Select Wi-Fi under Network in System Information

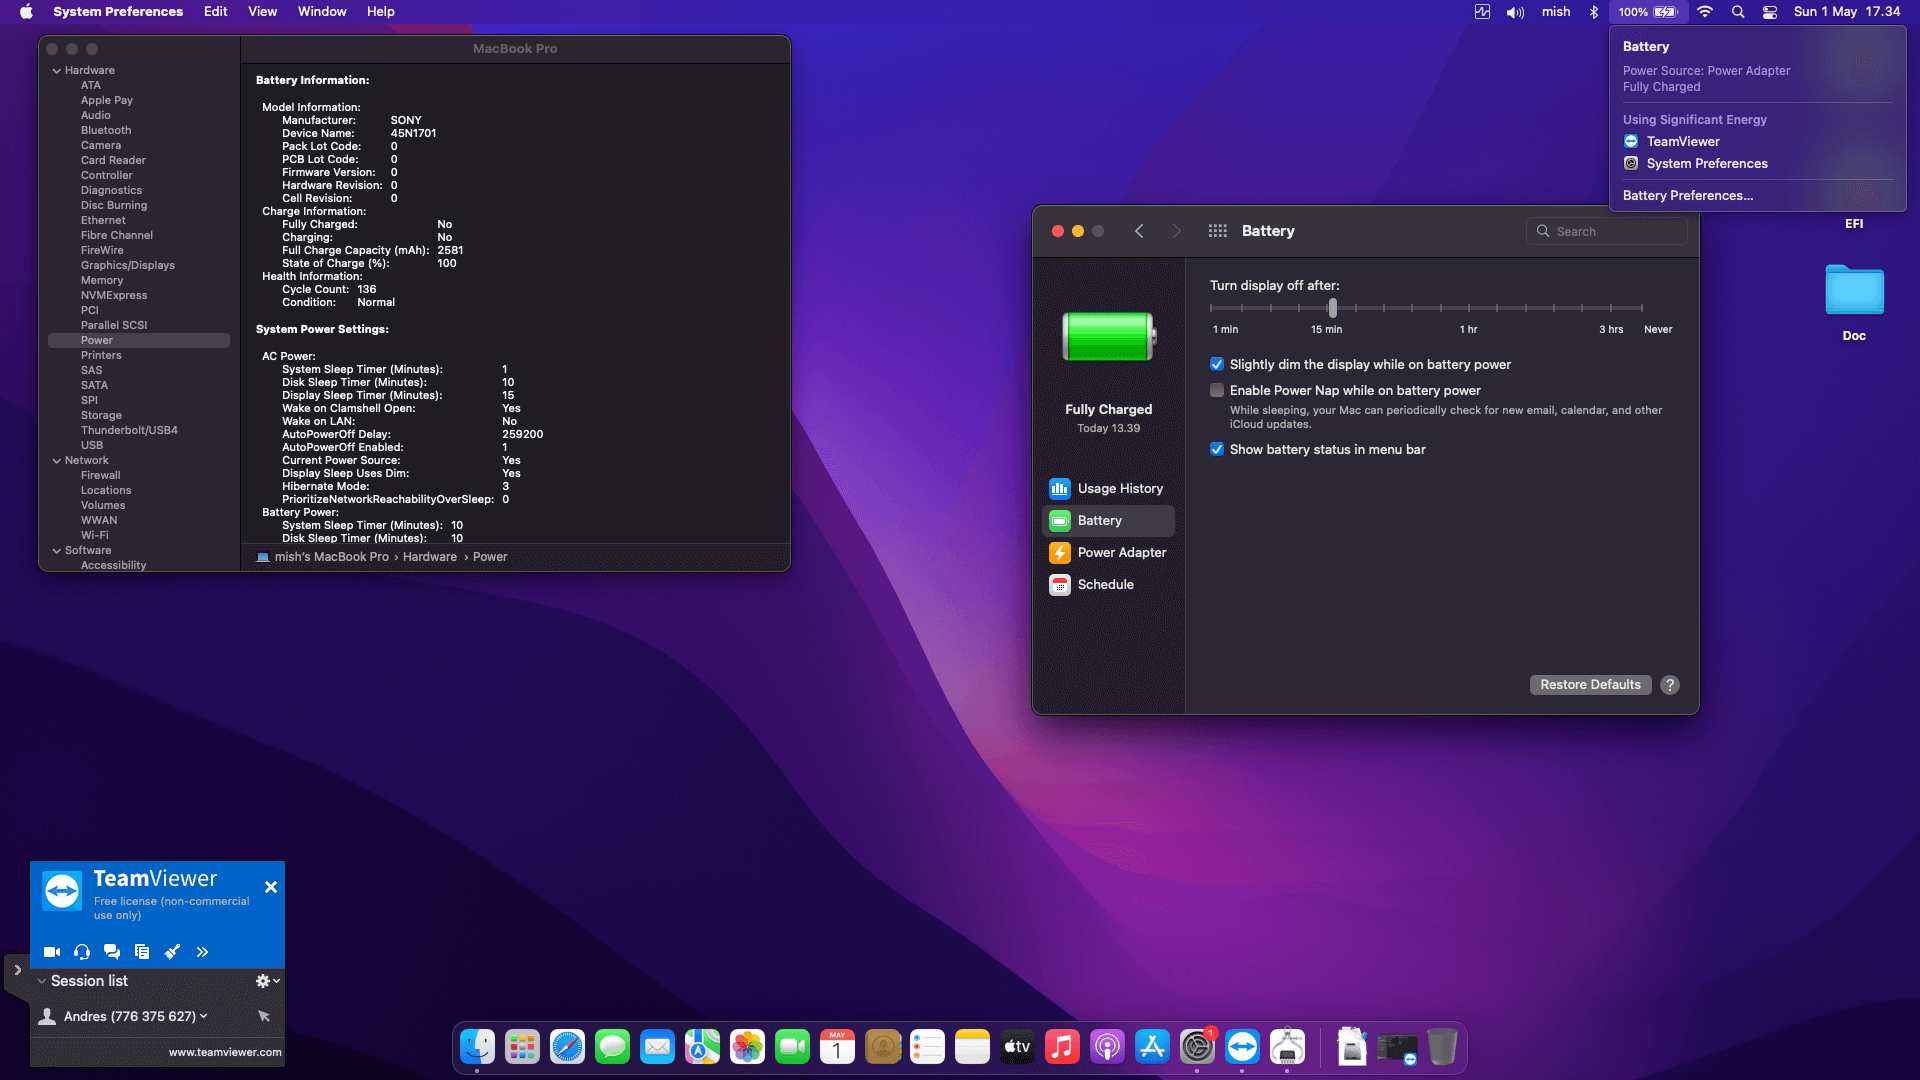tap(94, 535)
